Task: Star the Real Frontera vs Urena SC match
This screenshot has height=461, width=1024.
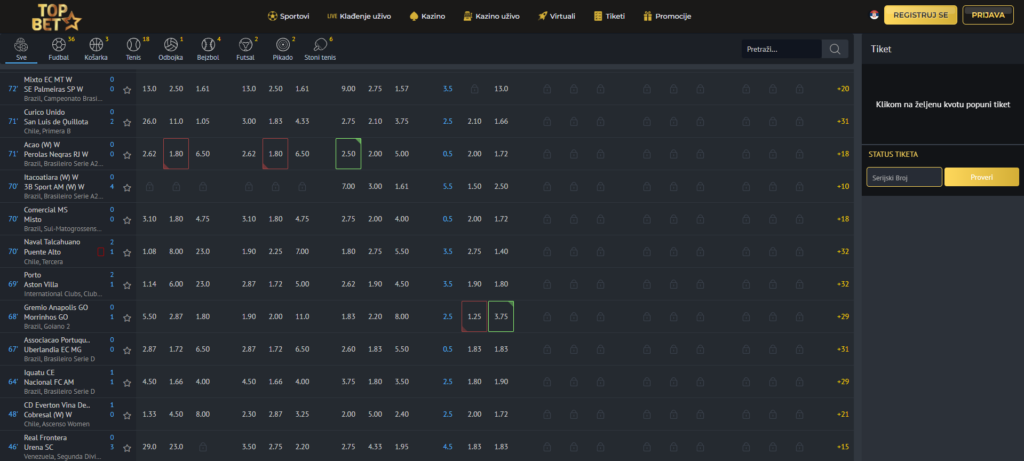Action: pos(127,448)
